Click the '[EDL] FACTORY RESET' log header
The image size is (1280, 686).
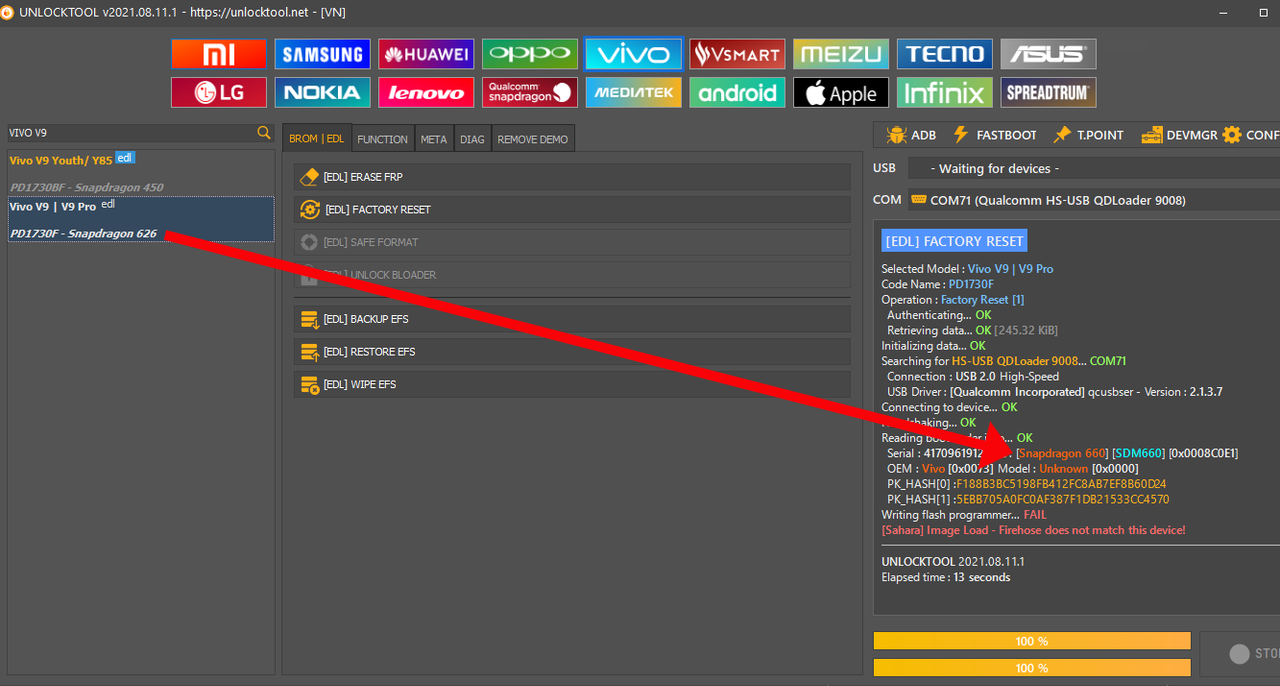coord(954,241)
